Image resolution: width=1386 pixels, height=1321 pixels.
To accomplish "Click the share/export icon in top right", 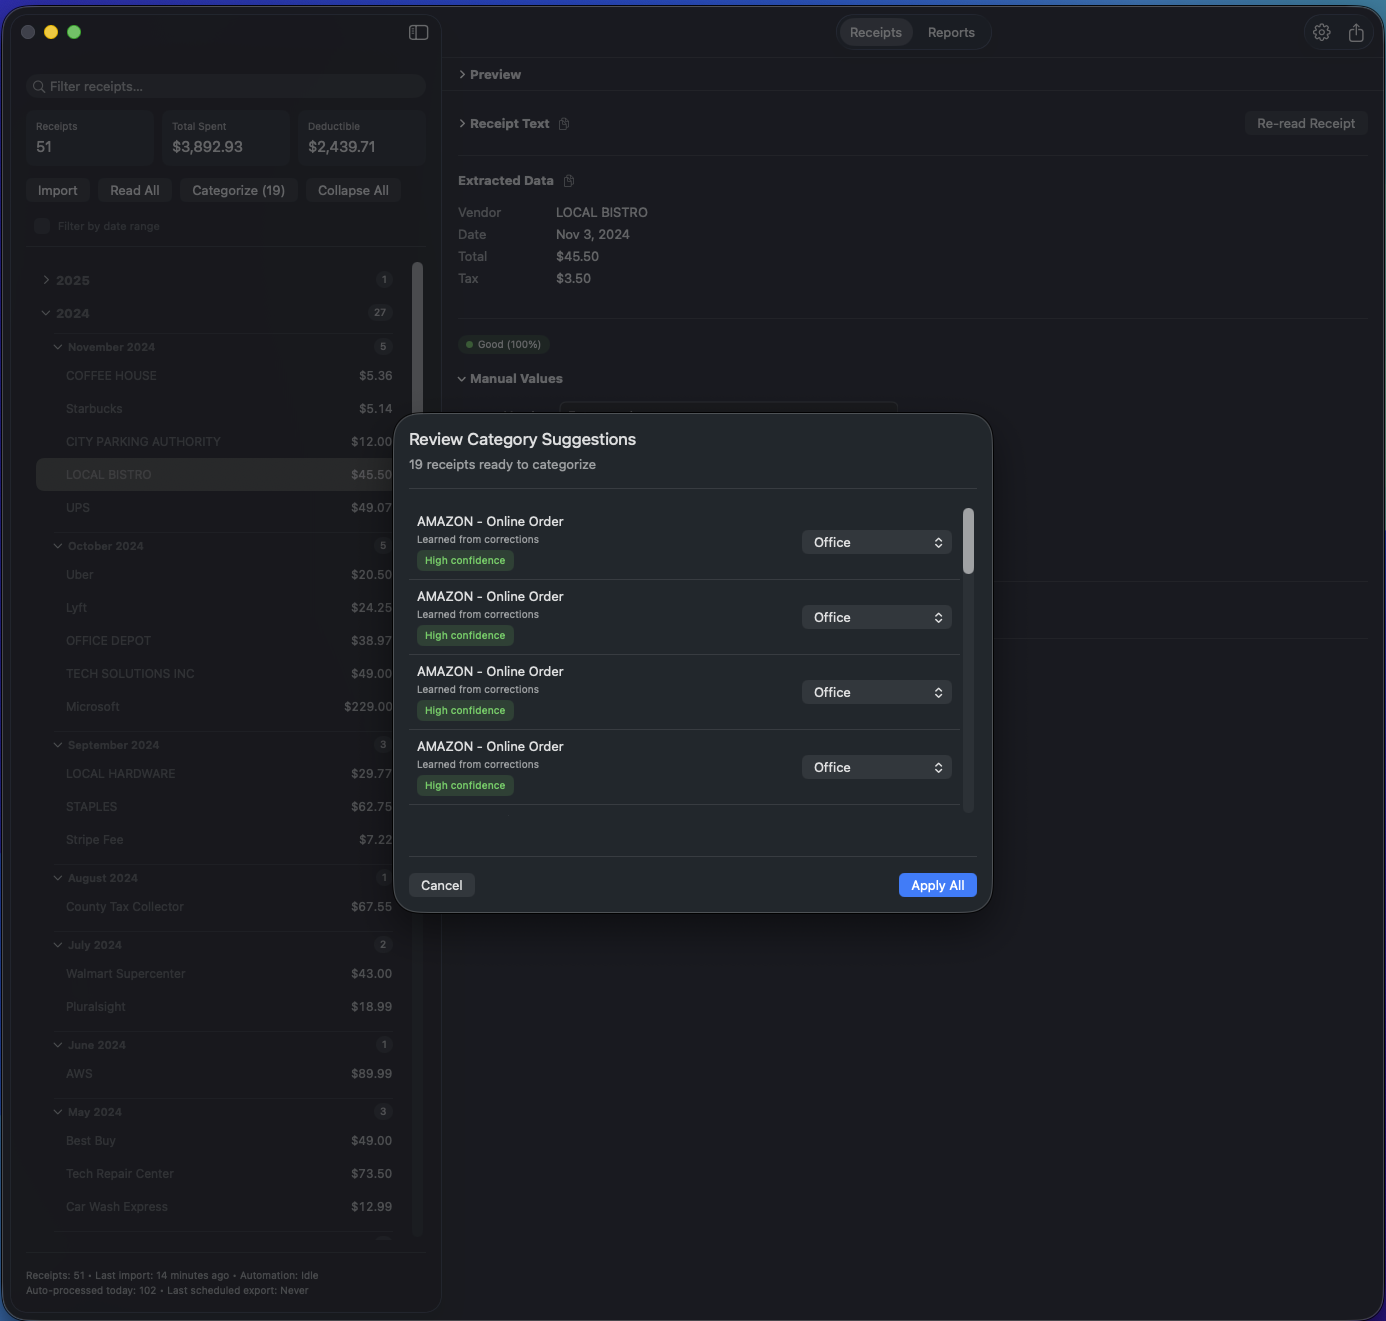I will coord(1356,32).
